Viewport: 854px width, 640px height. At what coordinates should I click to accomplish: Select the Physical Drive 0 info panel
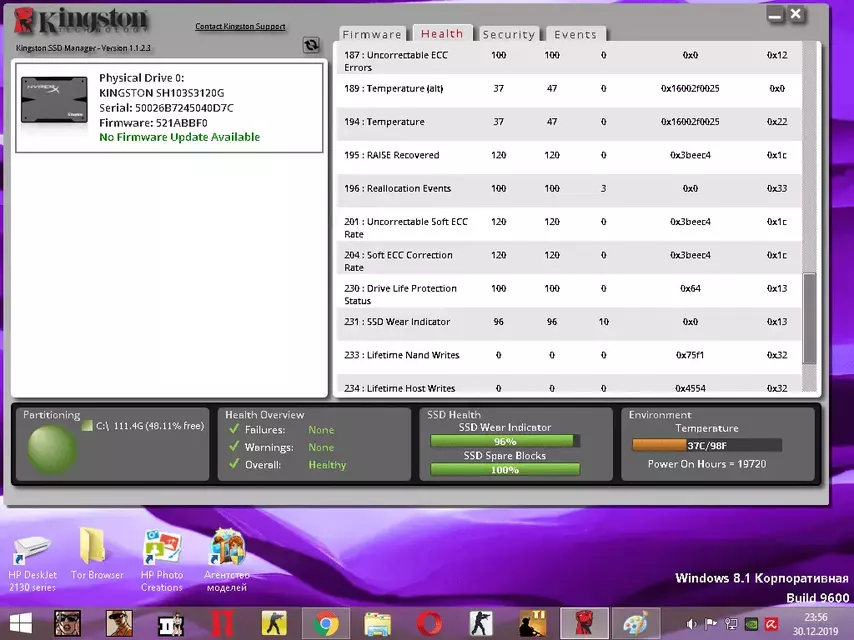[169, 107]
